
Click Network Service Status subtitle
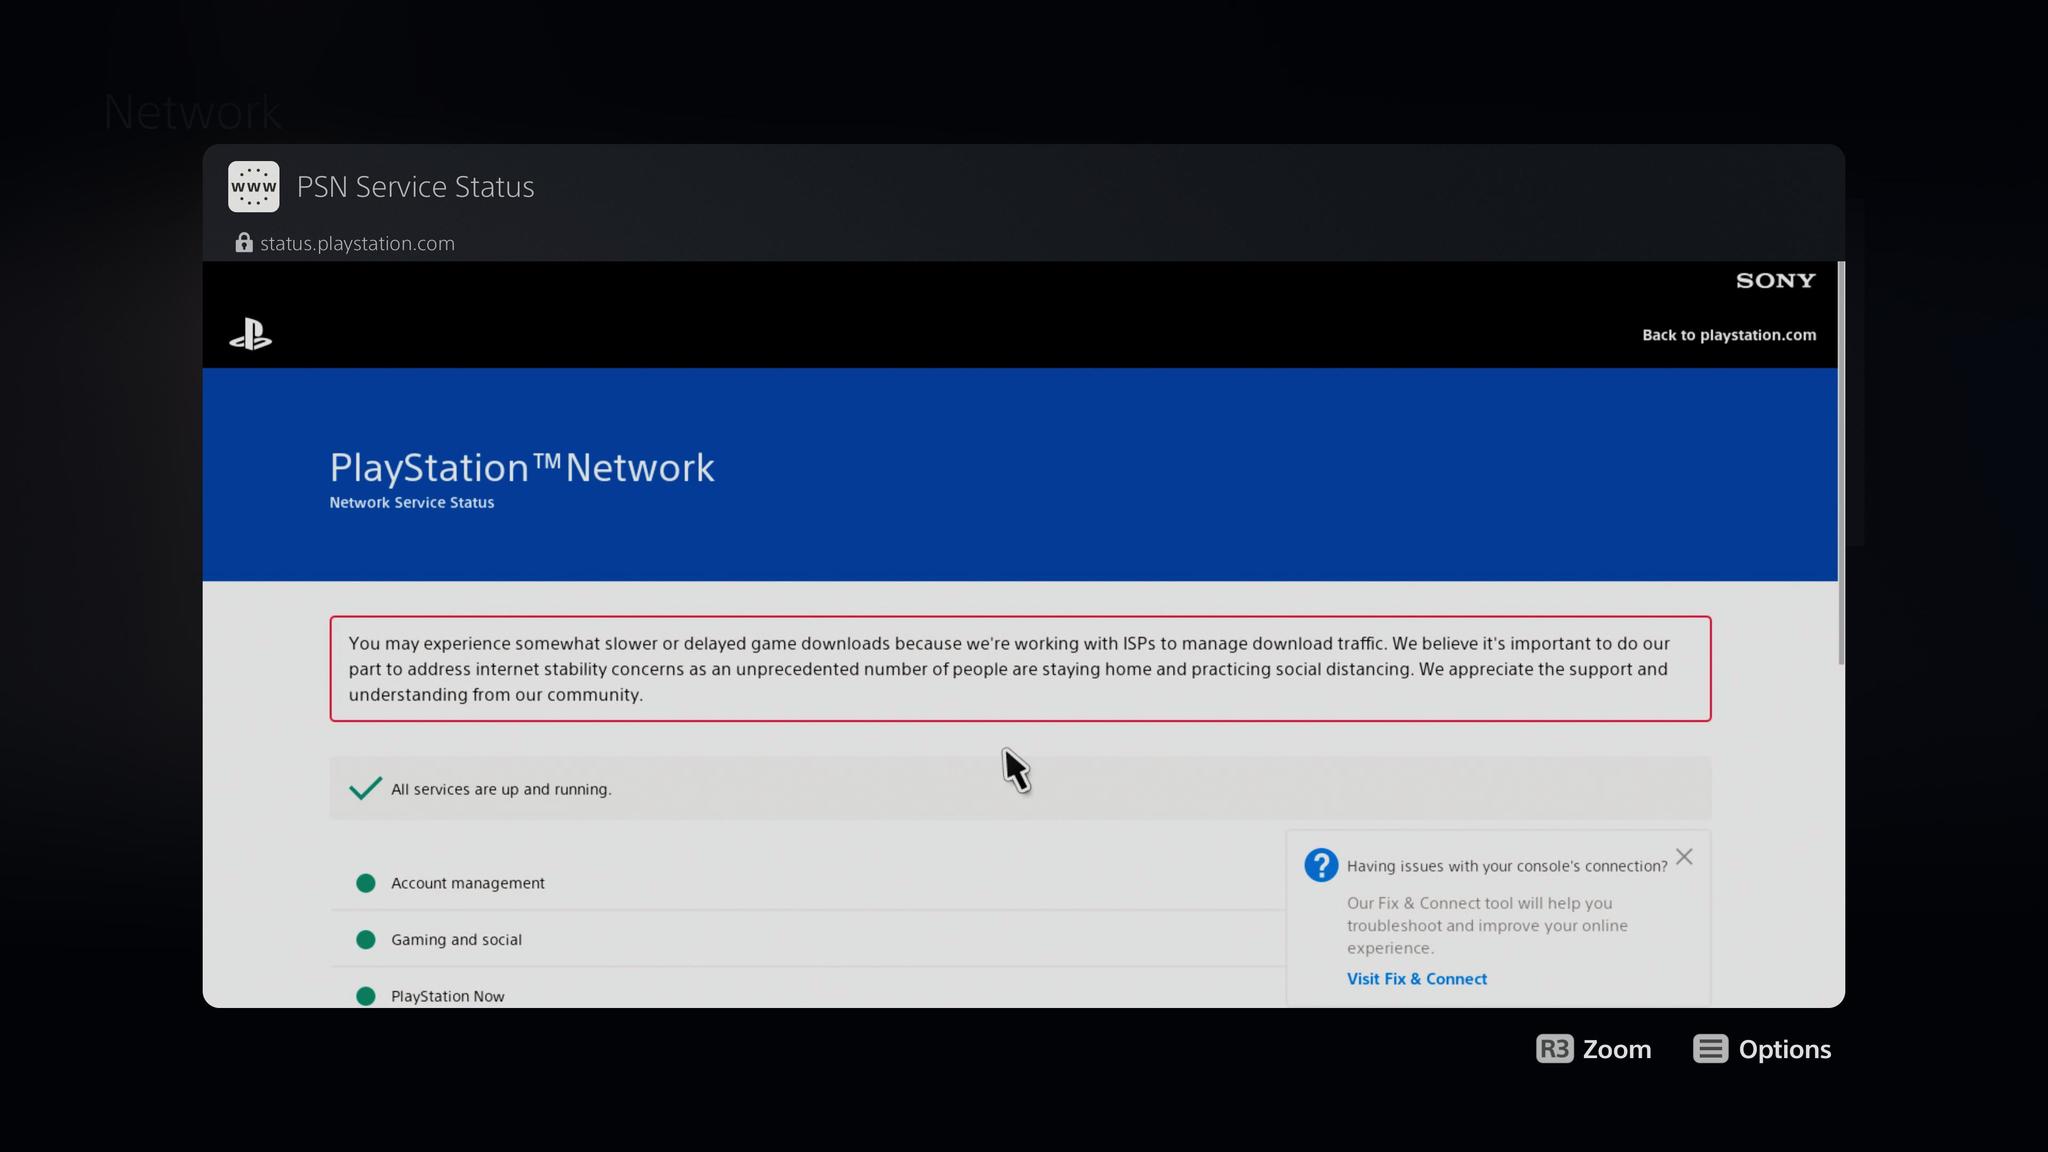tap(412, 503)
